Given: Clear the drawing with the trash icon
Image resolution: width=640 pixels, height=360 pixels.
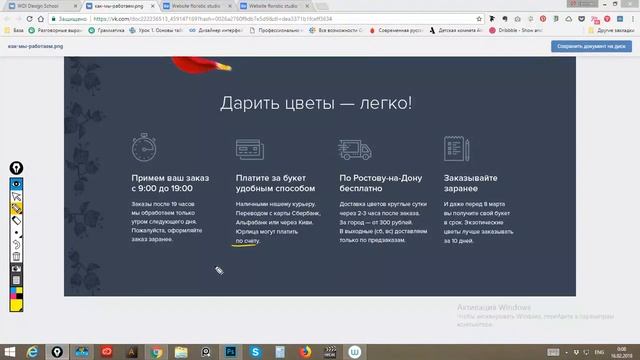Looking at the screenshot, I should point(16,256).
